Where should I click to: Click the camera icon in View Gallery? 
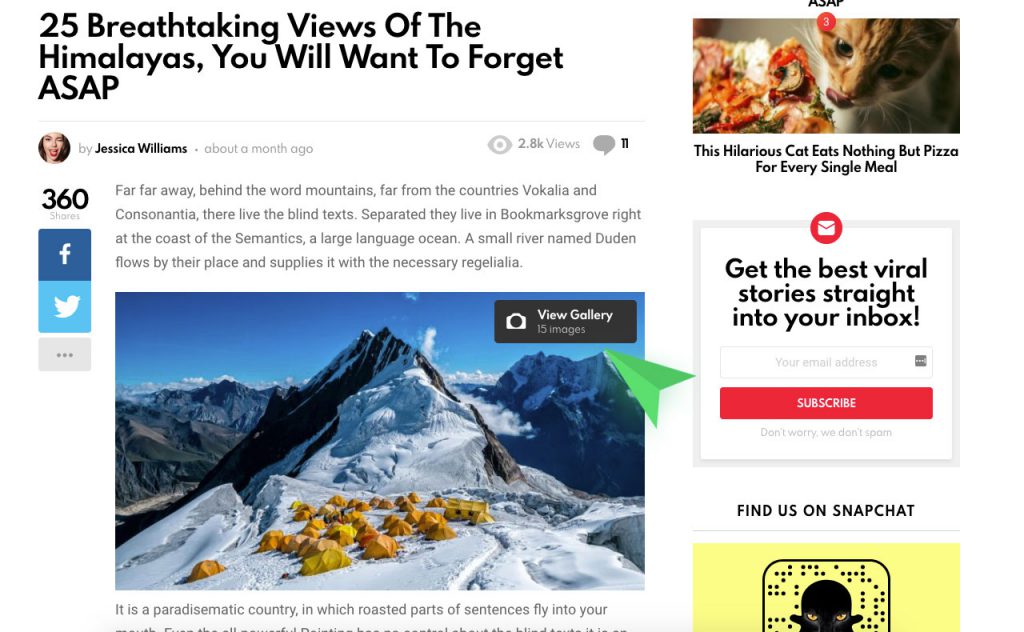pos(516,321)
